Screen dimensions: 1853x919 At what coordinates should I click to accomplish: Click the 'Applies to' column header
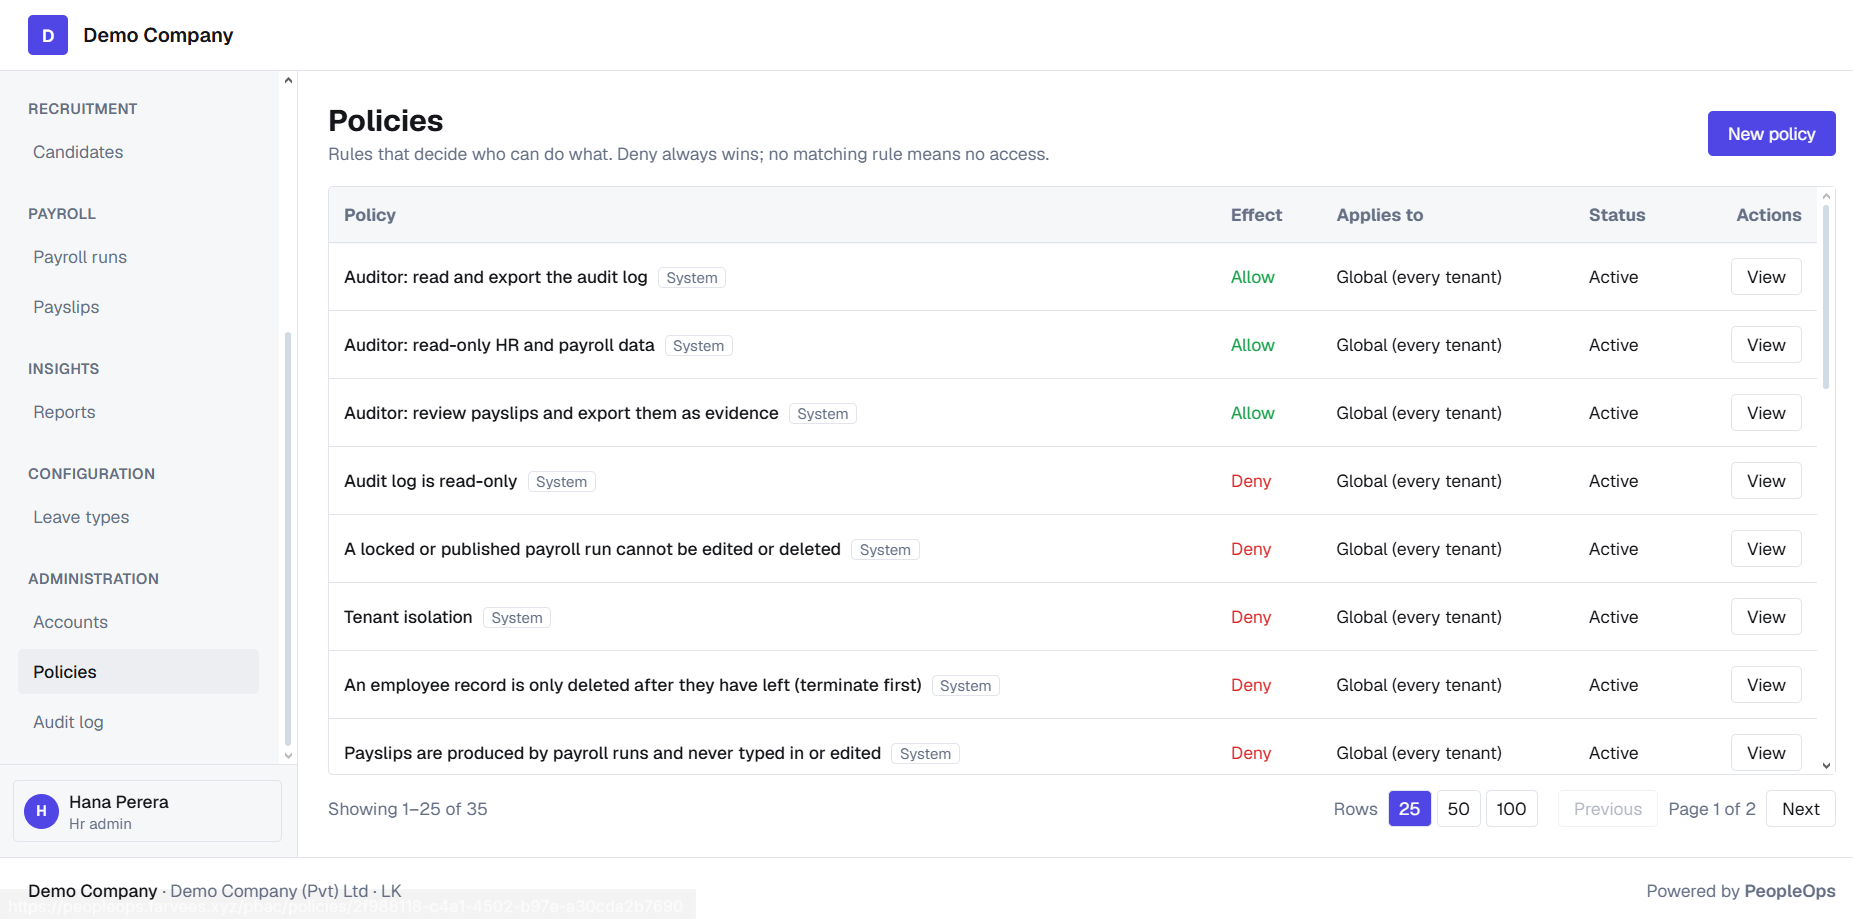1379,215
